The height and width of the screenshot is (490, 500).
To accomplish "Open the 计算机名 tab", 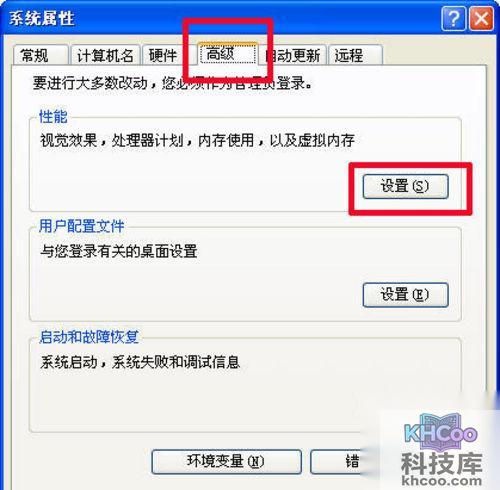I will point(105,55).
